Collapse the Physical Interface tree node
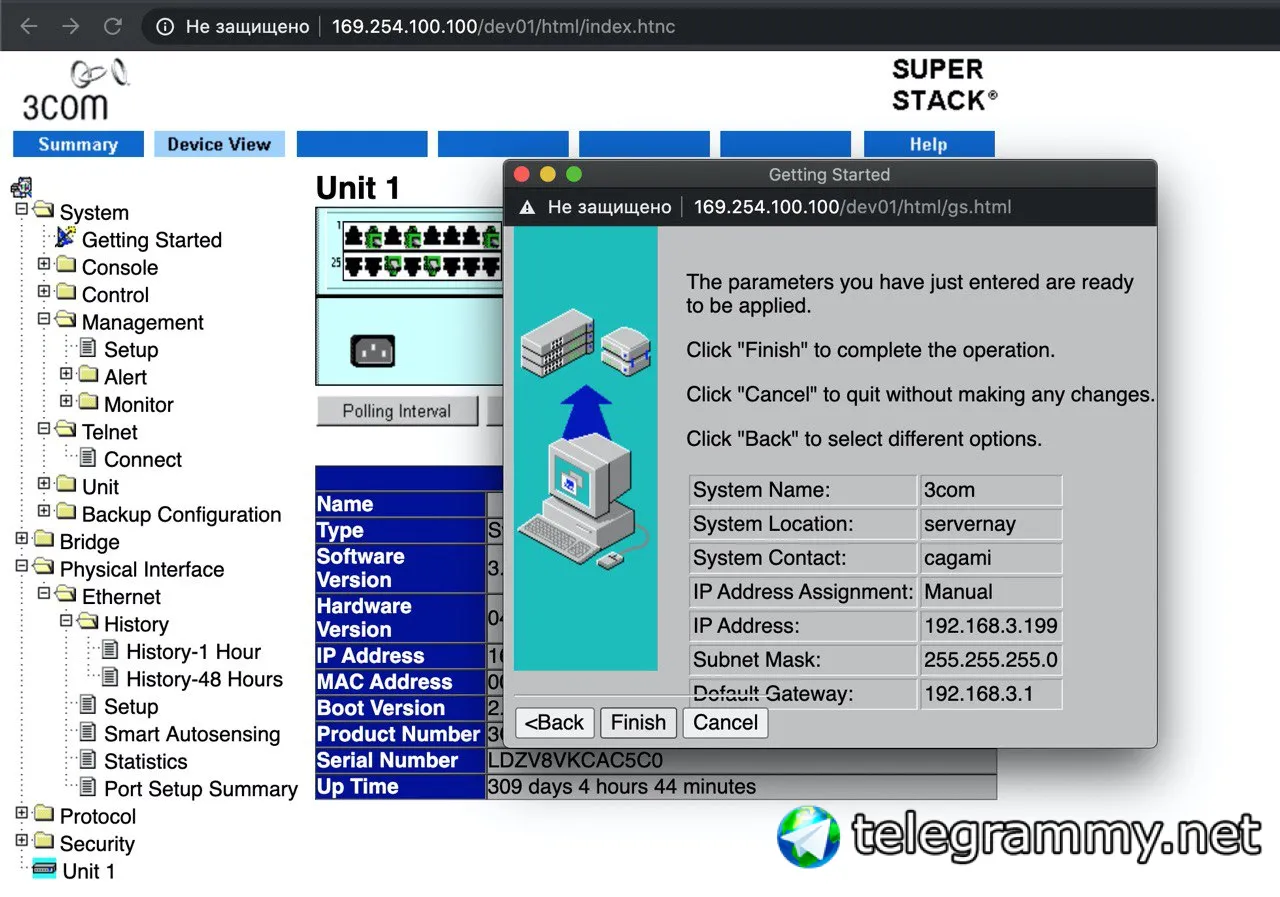 [22, 567]
